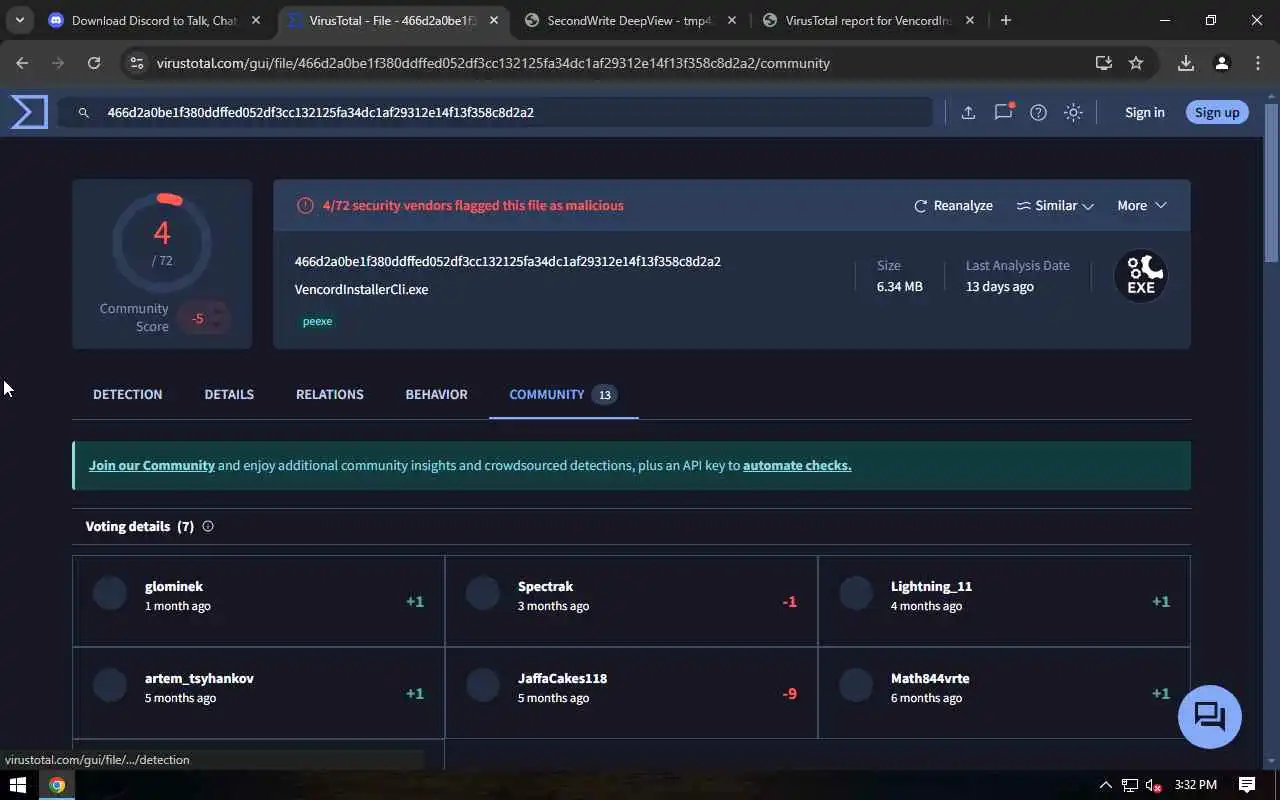Open the Windows notification center icon
This screenshot has width=1280, height=800.
tap(1247, 785)
